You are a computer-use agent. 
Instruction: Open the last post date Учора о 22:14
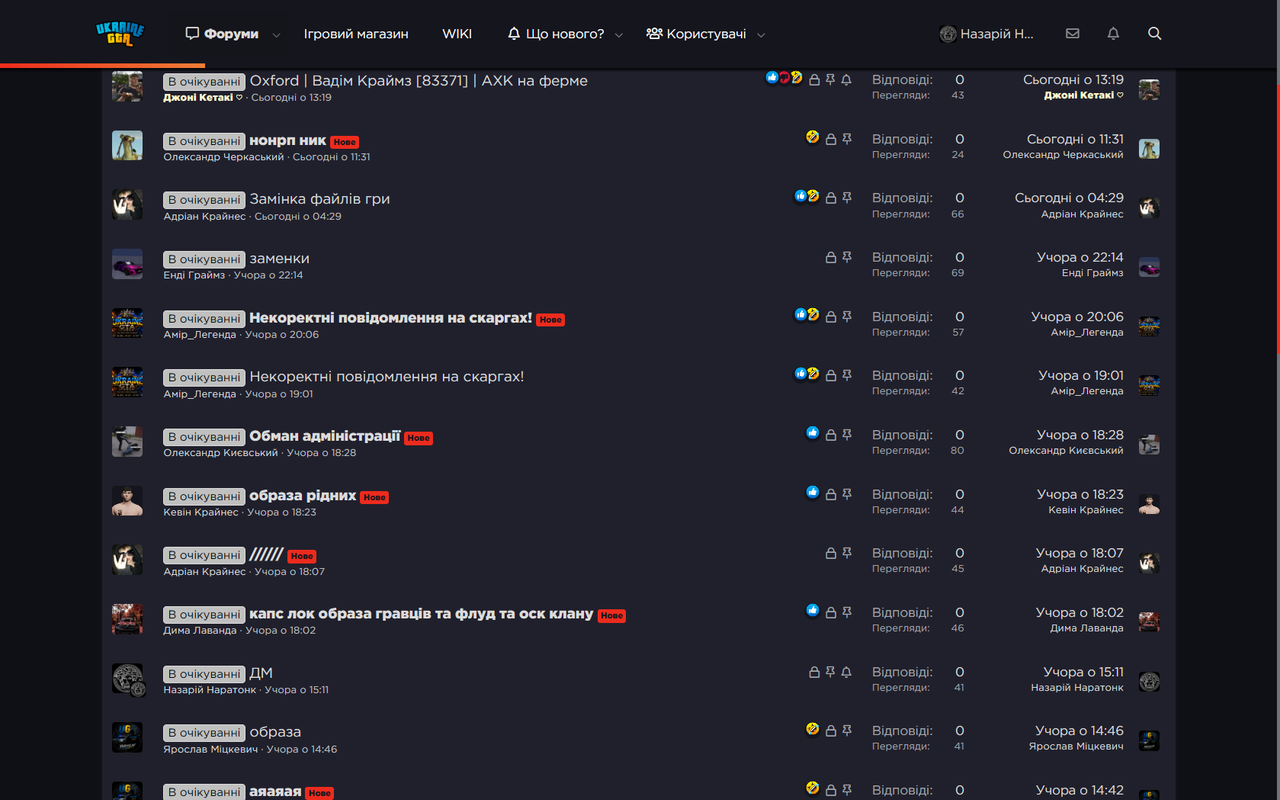(1080, 257)
